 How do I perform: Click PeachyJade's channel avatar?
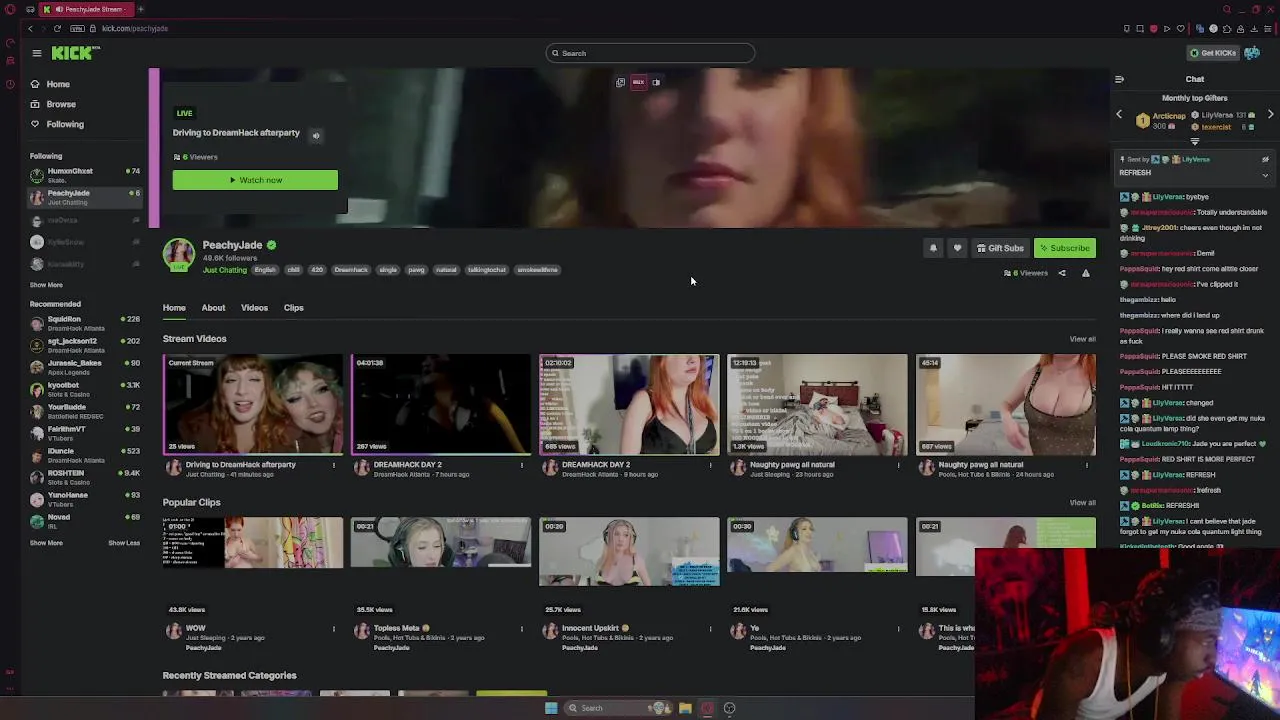tap(179, 254)
